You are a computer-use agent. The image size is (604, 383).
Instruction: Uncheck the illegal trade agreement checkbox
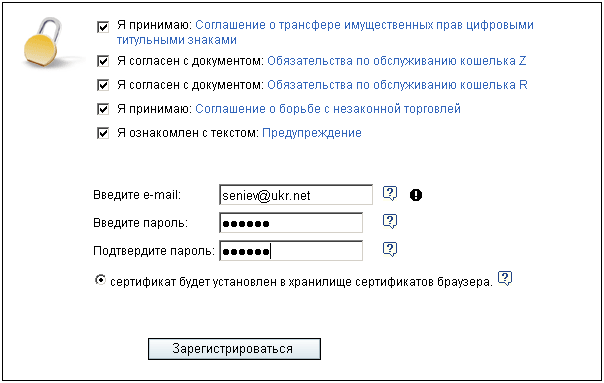(103, 109)
